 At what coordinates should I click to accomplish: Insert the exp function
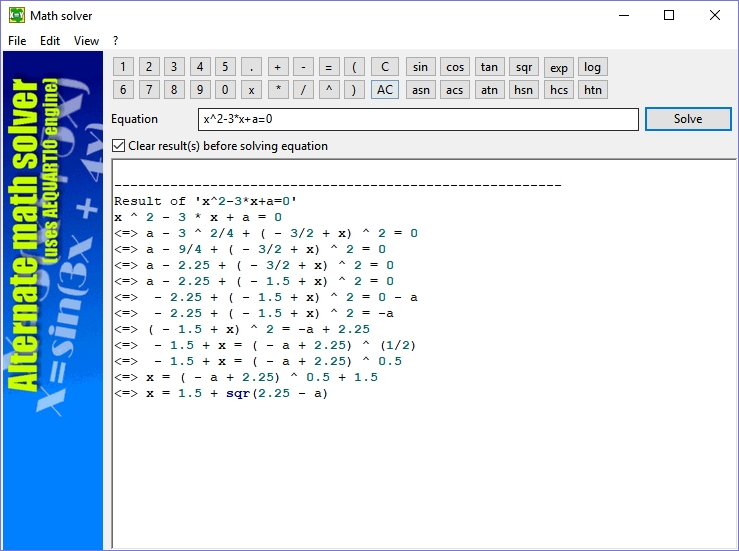pyautogui.click(x=558, y=67)
